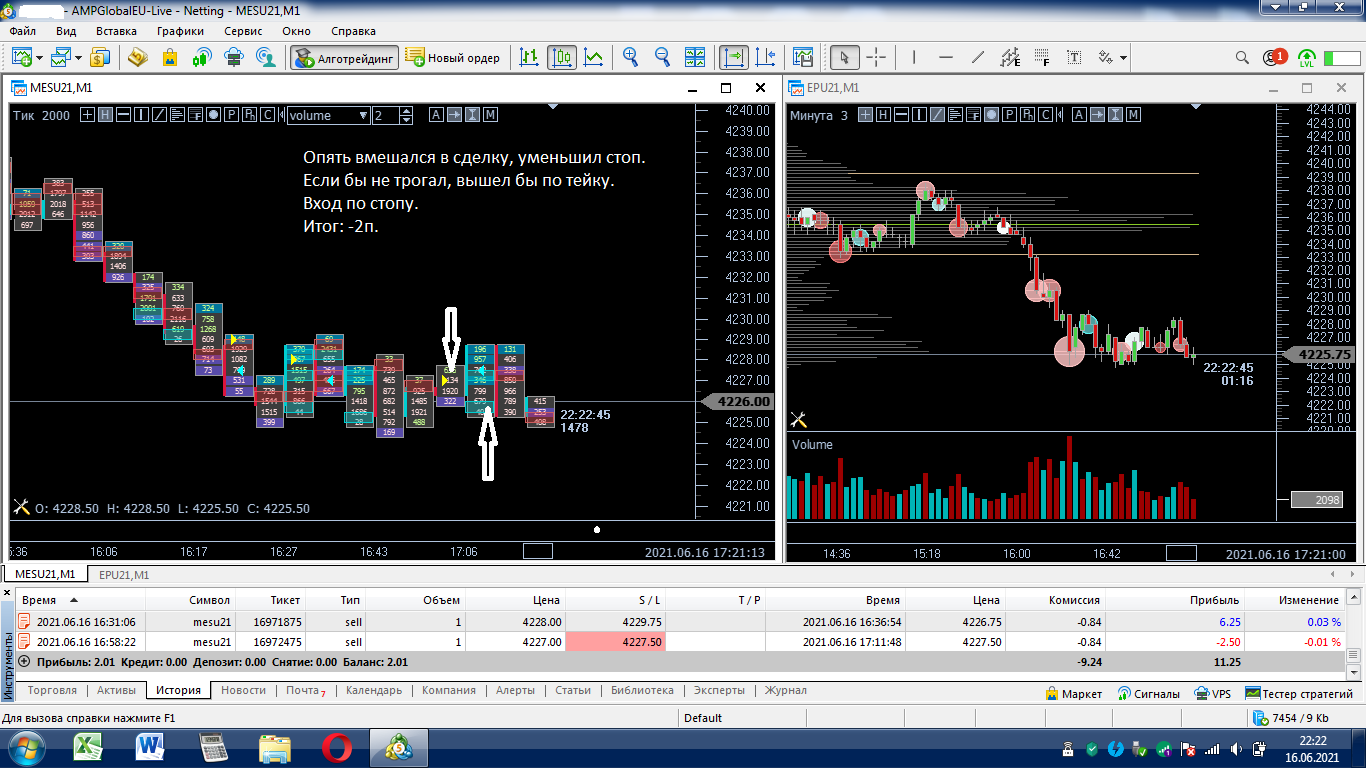Open the Market shopping bag toolbar icon
This screenshot has height=768, width=1366.
click(x=170, y=57)
